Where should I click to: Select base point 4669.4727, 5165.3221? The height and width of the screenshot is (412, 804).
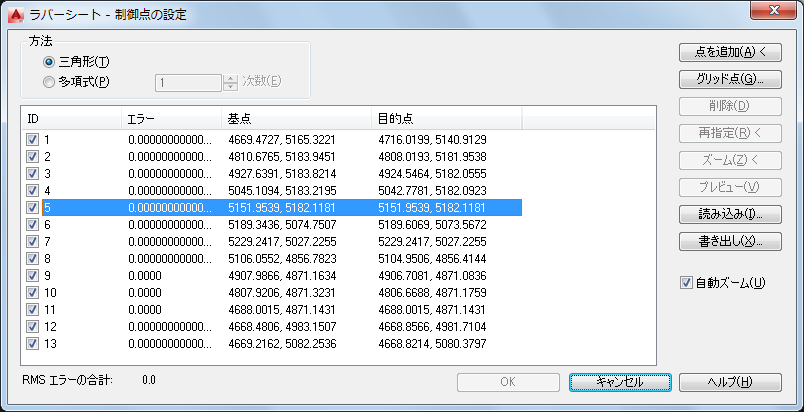(x=282, y=139)
